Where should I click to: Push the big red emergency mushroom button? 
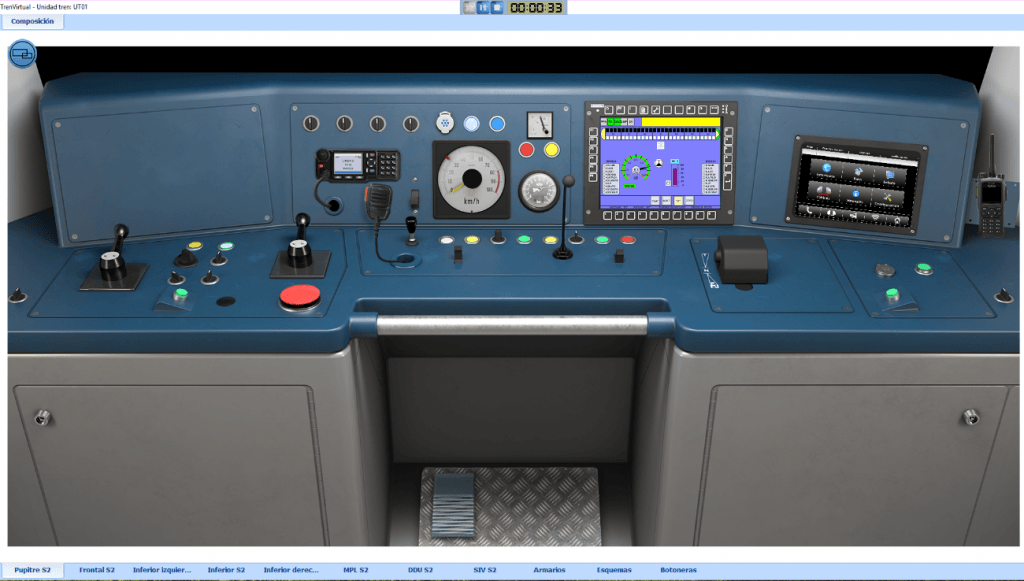[300, 297]
